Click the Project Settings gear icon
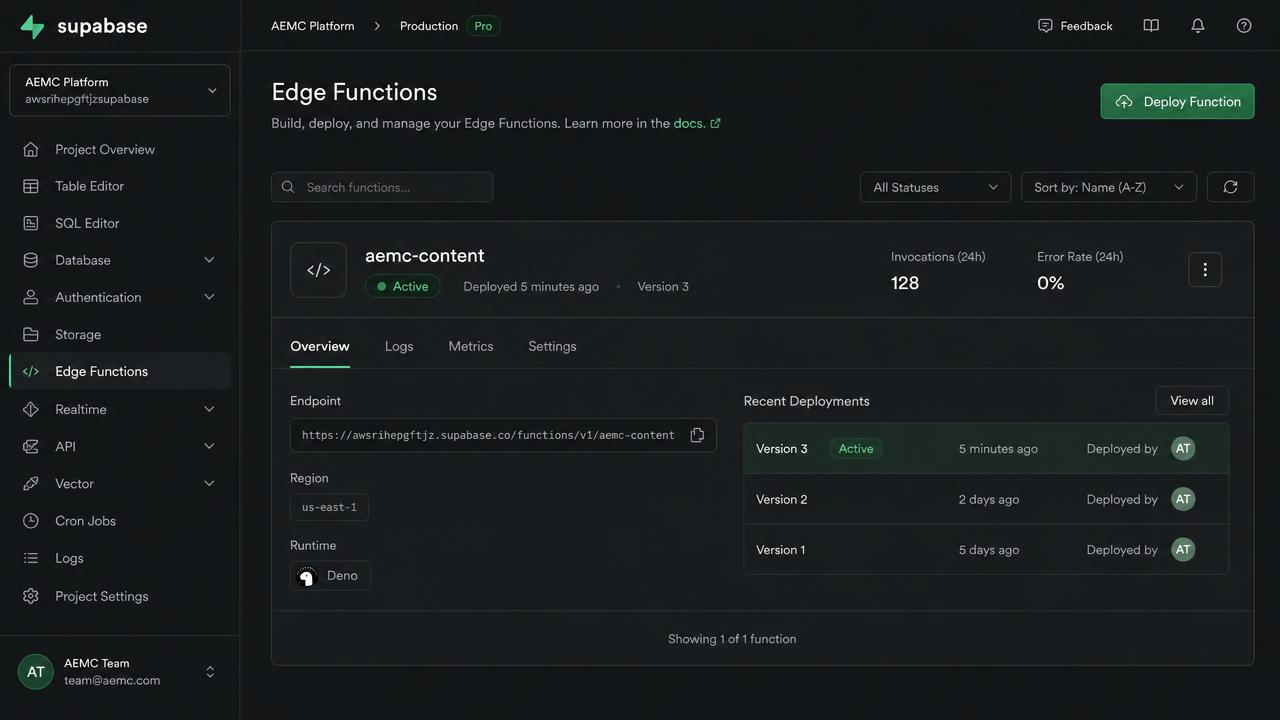The image size is (1280, 720). (31, 596)
